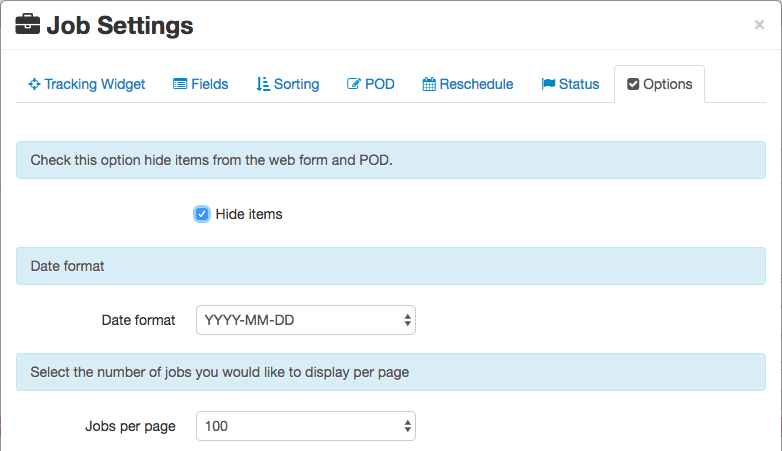
Task: Click the 'Check this option hide items' notice
Action: 391,160
